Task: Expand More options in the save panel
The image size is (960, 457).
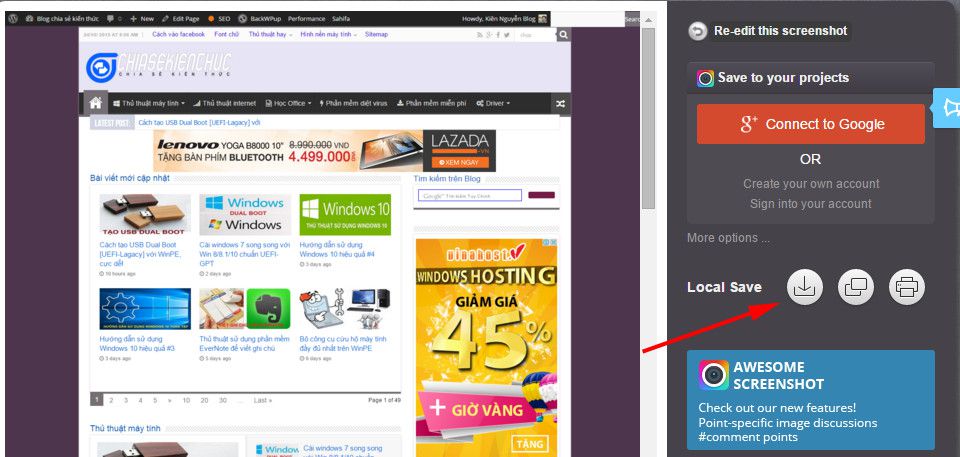Action: coord(728,238)
